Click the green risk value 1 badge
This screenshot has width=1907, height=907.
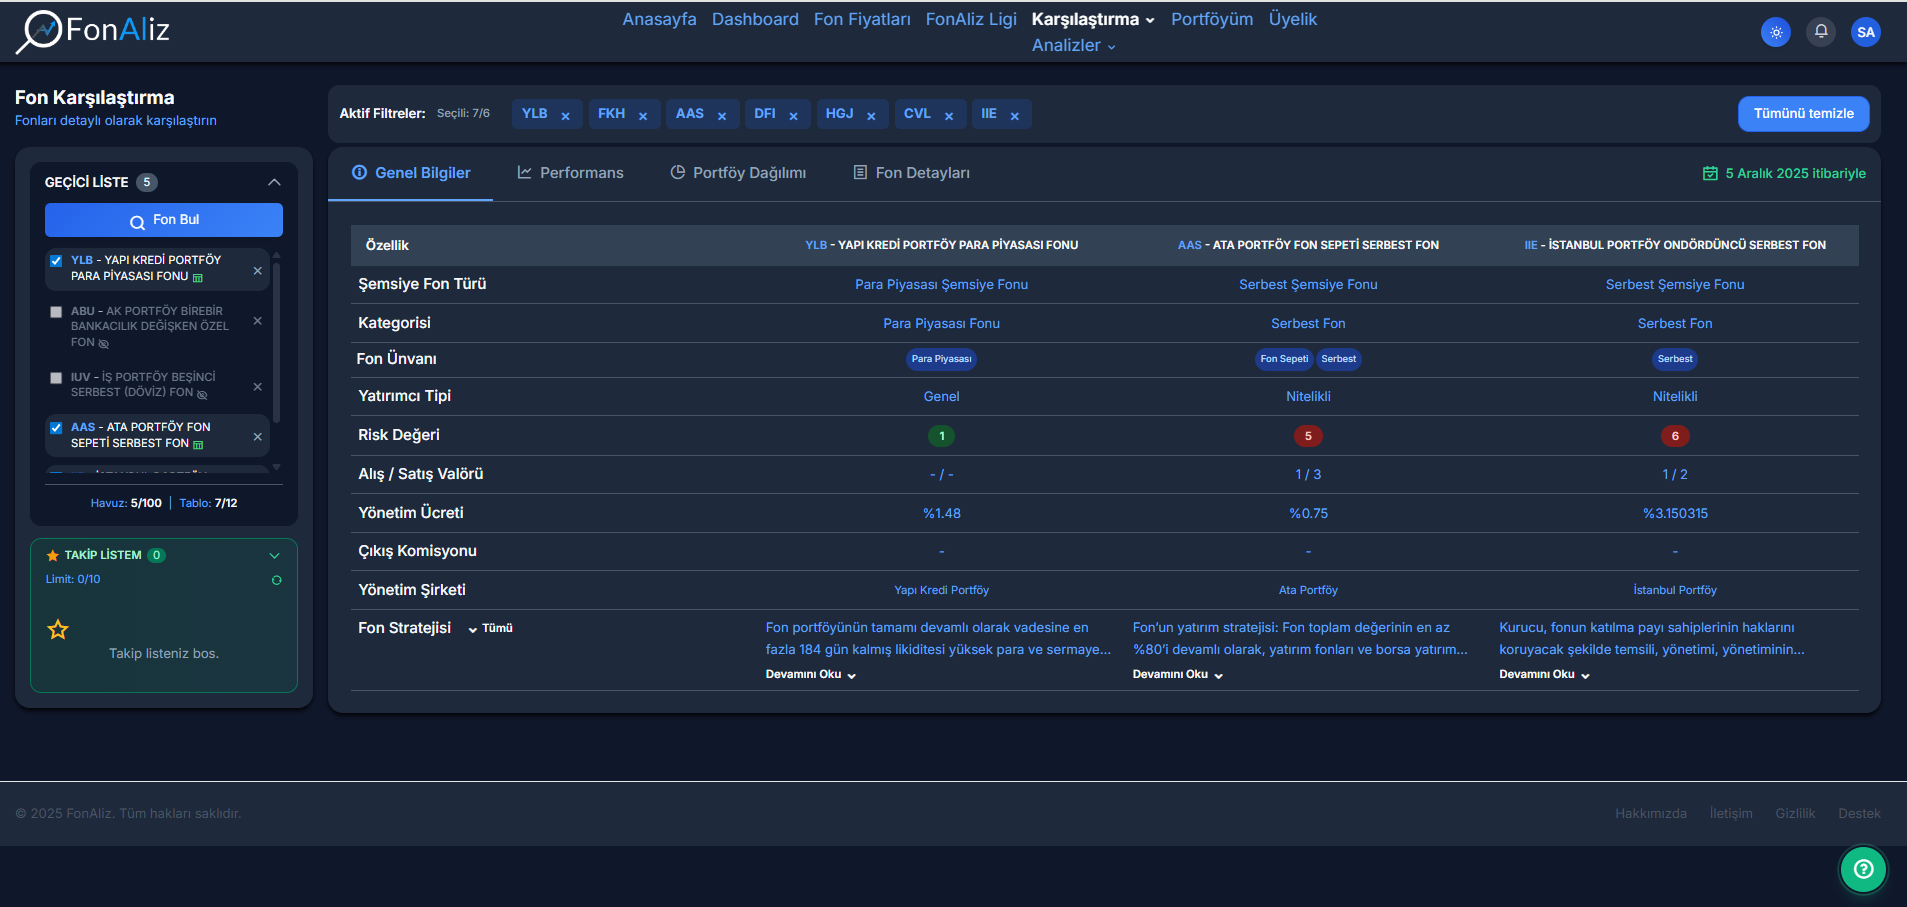click(x=942, y=436)
